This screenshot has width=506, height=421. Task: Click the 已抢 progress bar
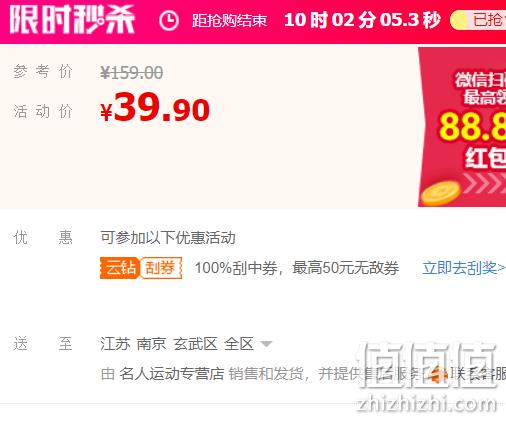point(478,20)
